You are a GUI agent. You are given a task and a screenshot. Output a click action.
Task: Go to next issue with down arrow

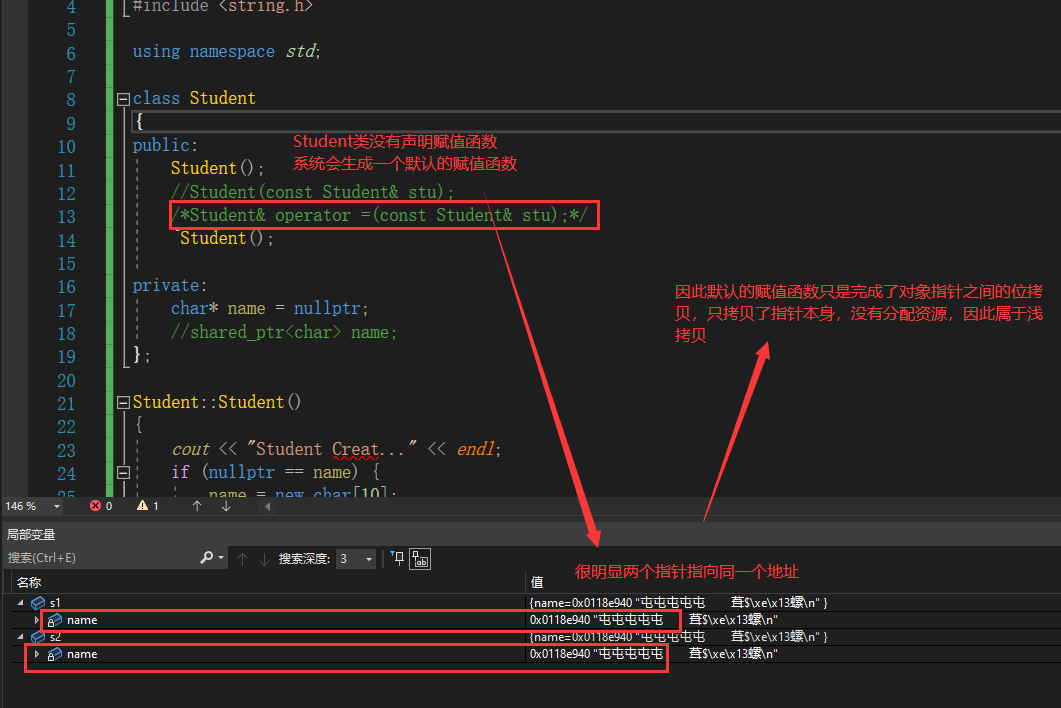pyautogui.click(x=226, y=506)
